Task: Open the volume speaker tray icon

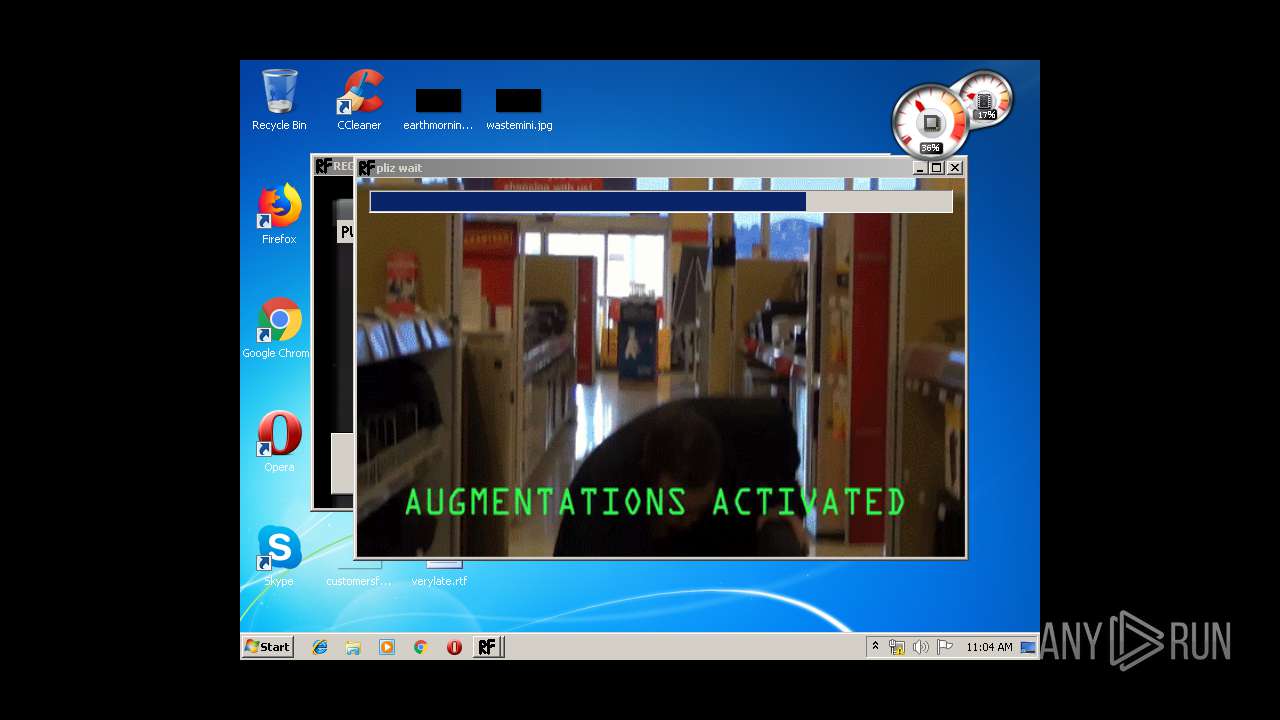Action: click(x=920, y=647)
